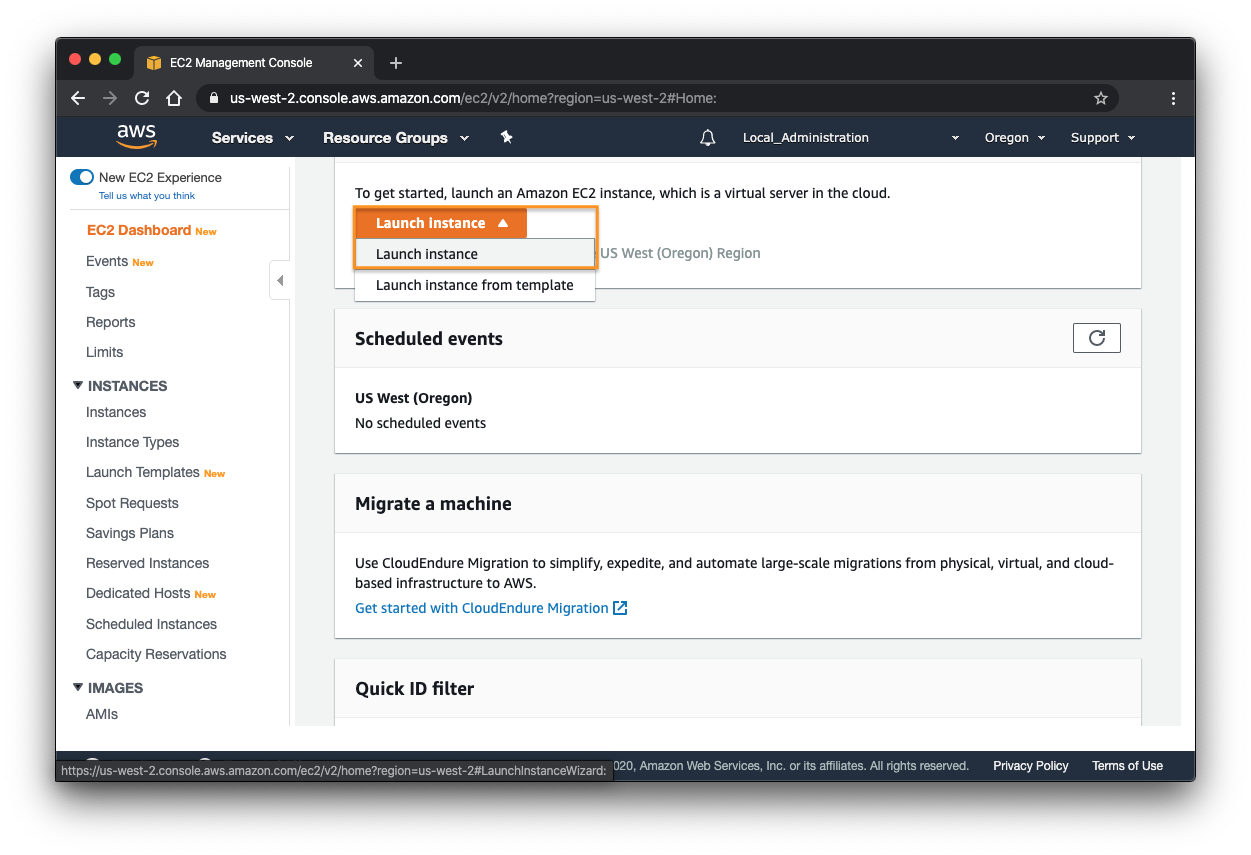Switch to EC2 Management Console tab
The image size is (1251, 855).
(x=254, y=63)
